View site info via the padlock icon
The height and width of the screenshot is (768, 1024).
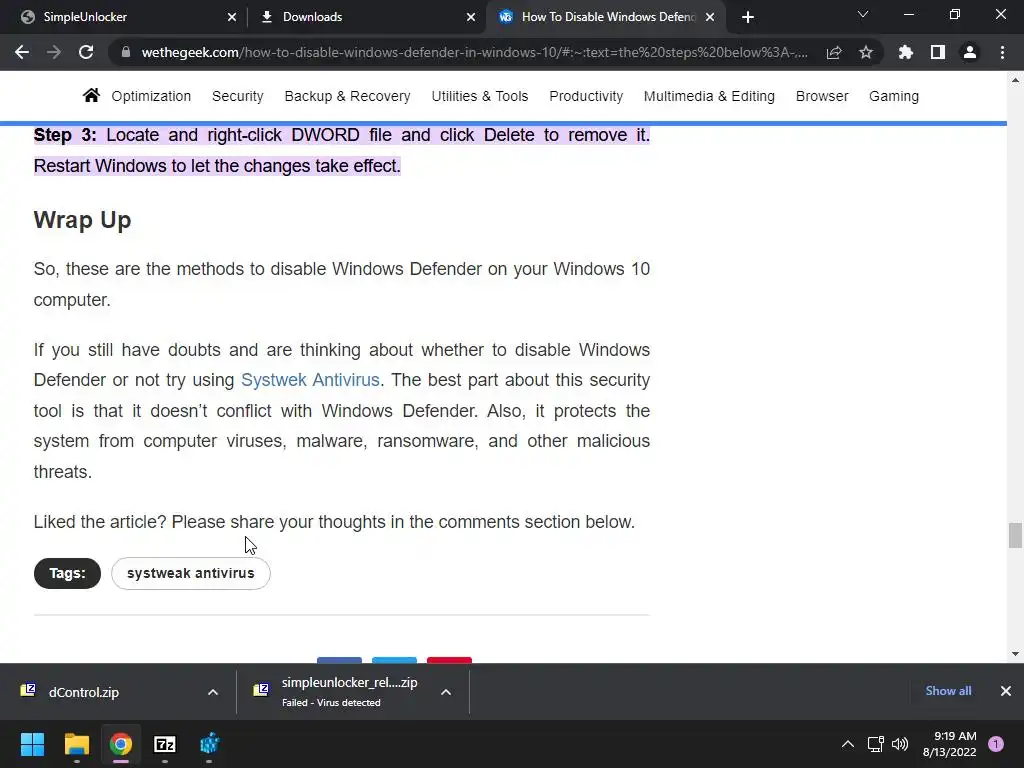[126, 52]
